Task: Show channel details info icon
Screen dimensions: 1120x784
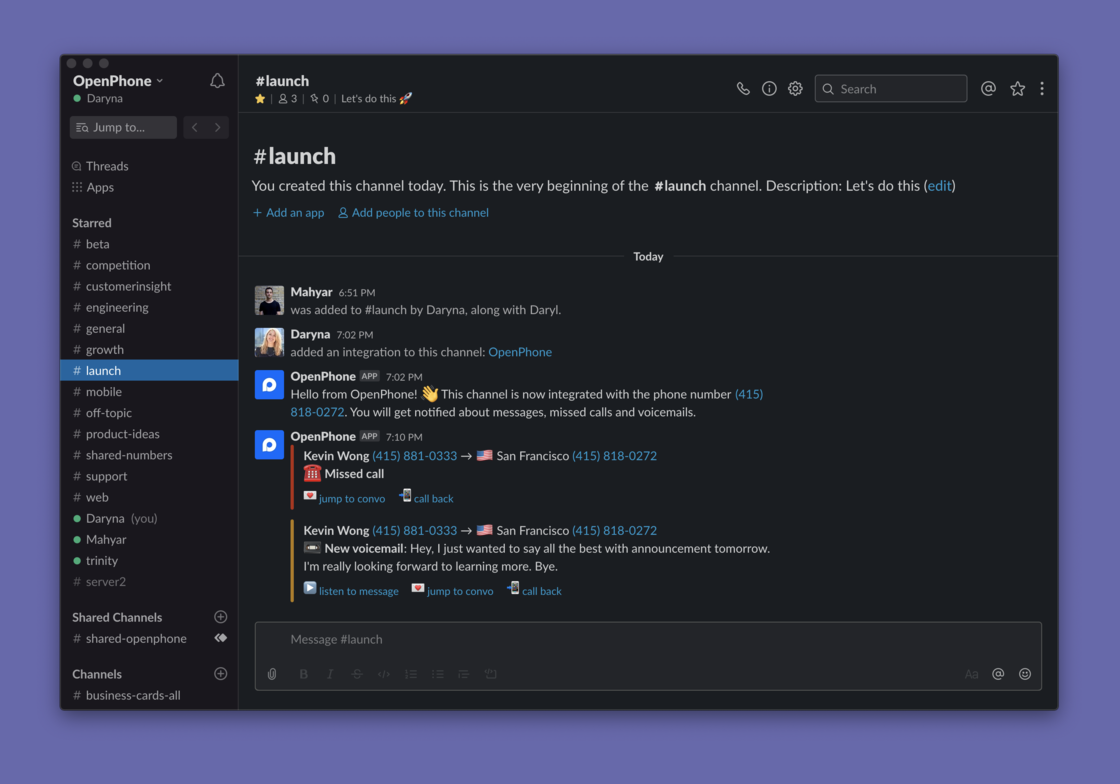Action: coord(769,89)
